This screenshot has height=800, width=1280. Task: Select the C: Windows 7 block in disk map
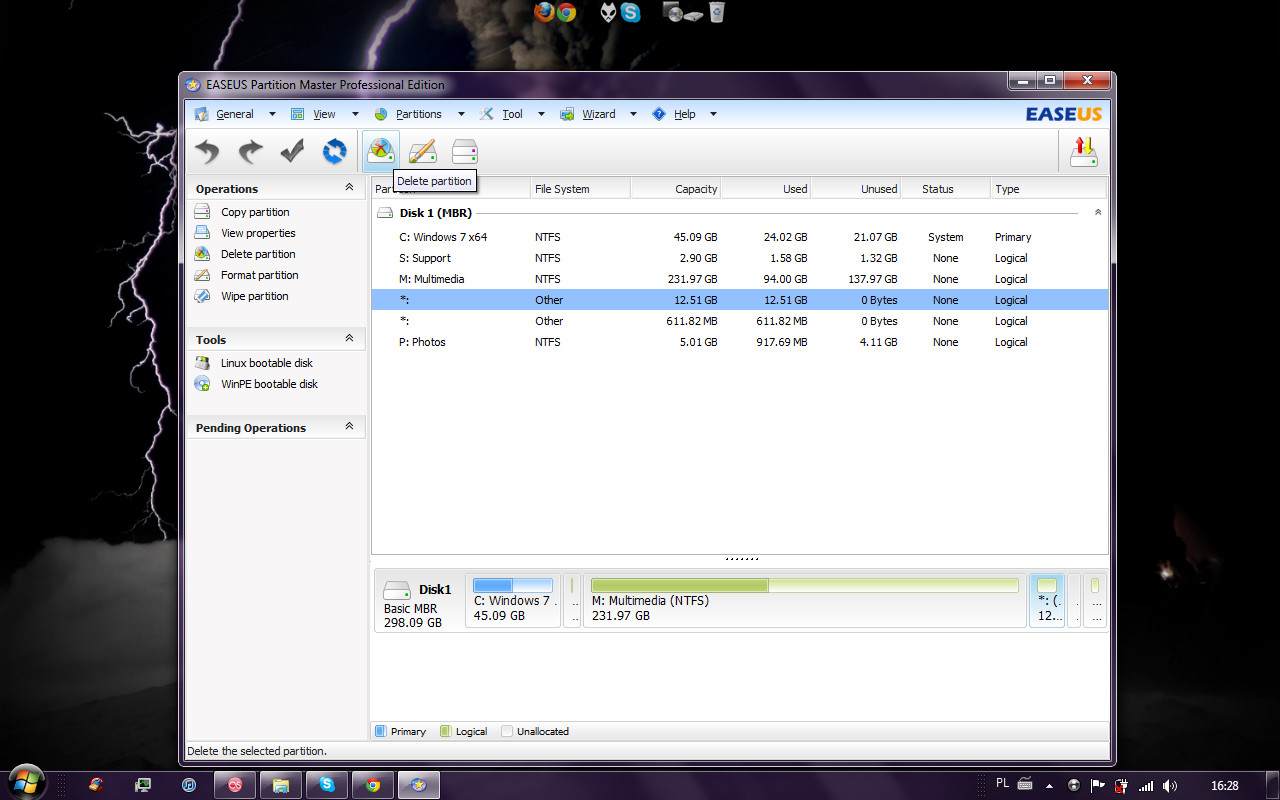513,601
